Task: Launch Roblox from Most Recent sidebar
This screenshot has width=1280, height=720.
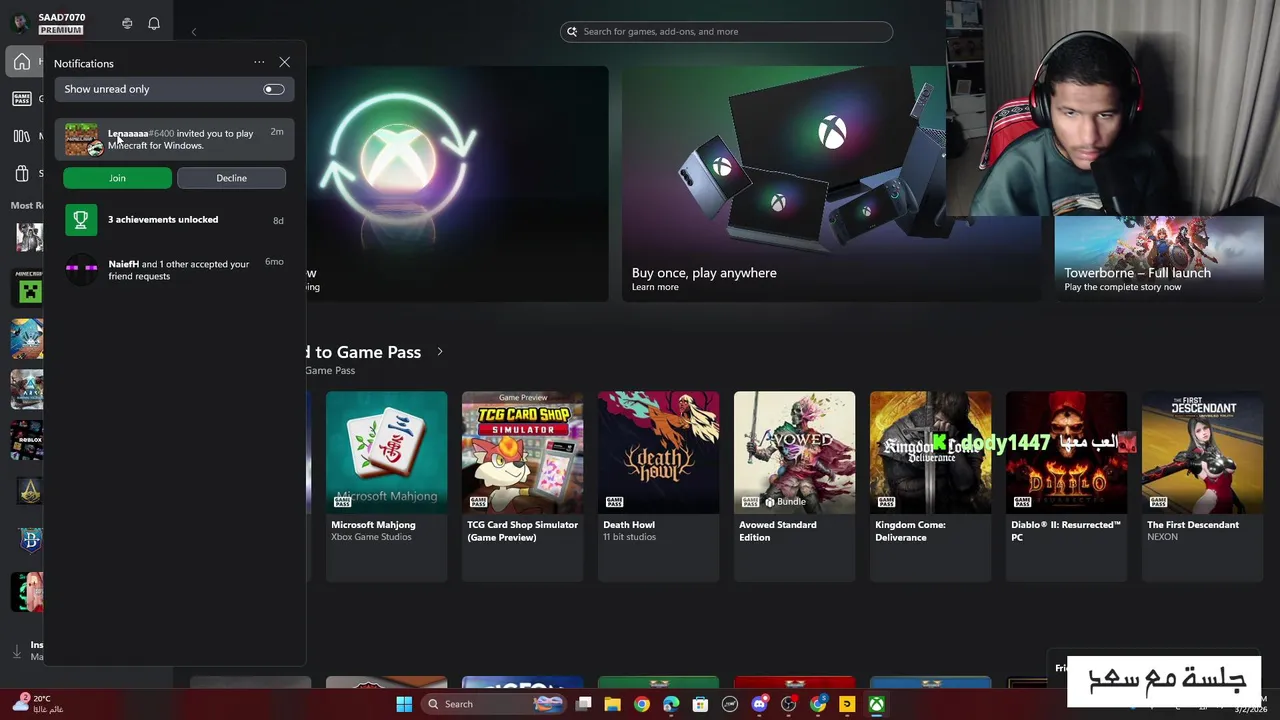Action: click(x=27, y=440)
